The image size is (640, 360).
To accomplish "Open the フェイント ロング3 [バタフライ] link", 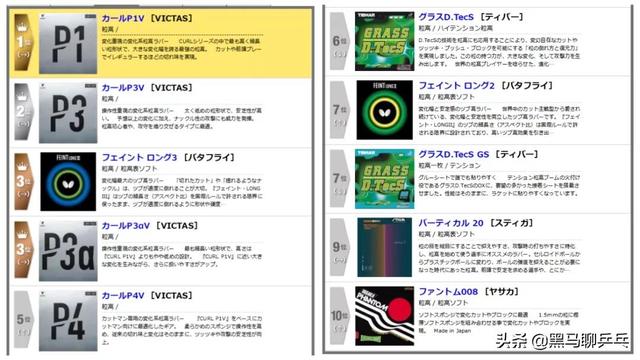I will [x=168, y=157].
